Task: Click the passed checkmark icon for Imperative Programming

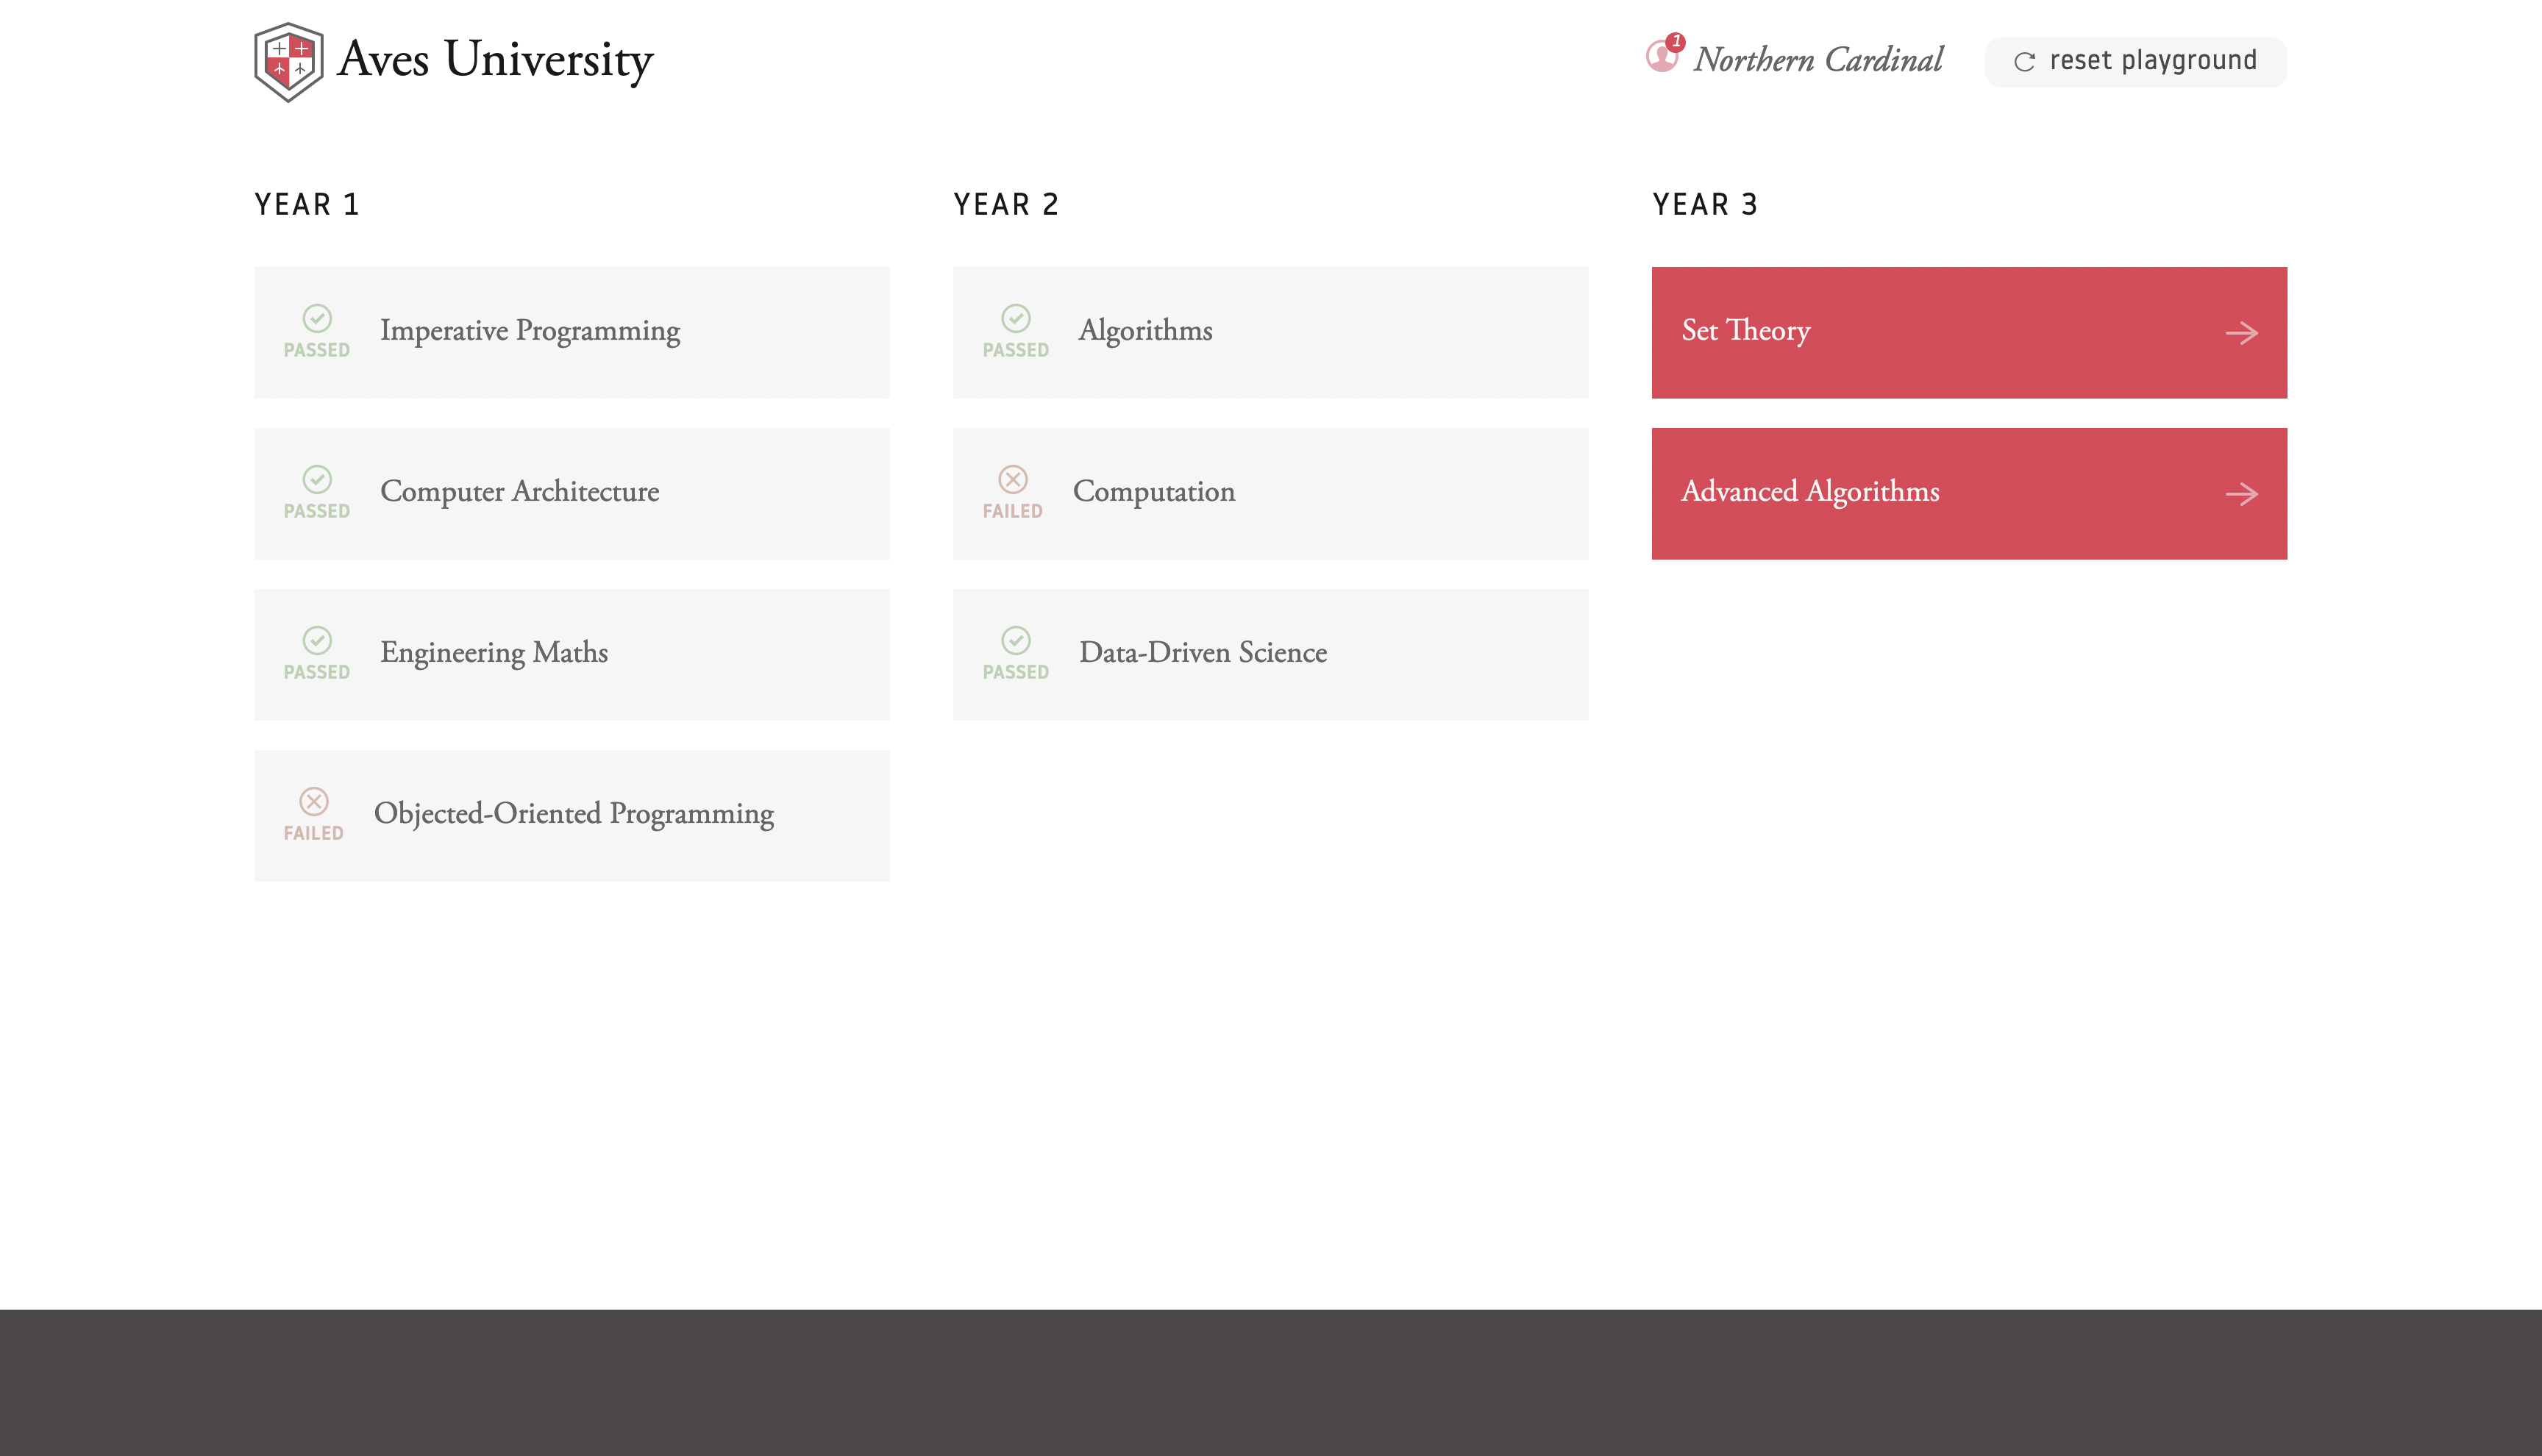Action: [317, 318]
